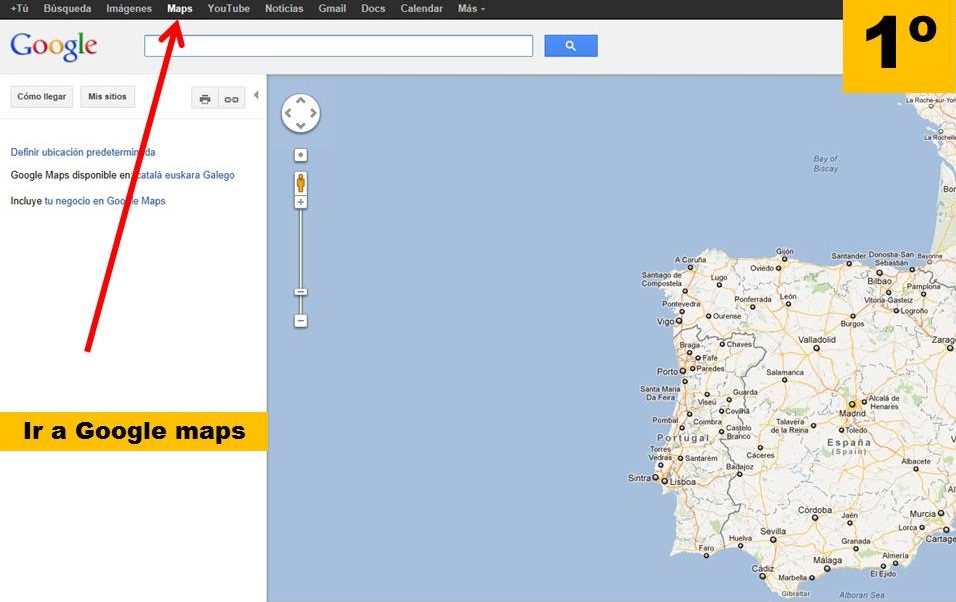Zoom out with the minus button

[x=300, y=321]
